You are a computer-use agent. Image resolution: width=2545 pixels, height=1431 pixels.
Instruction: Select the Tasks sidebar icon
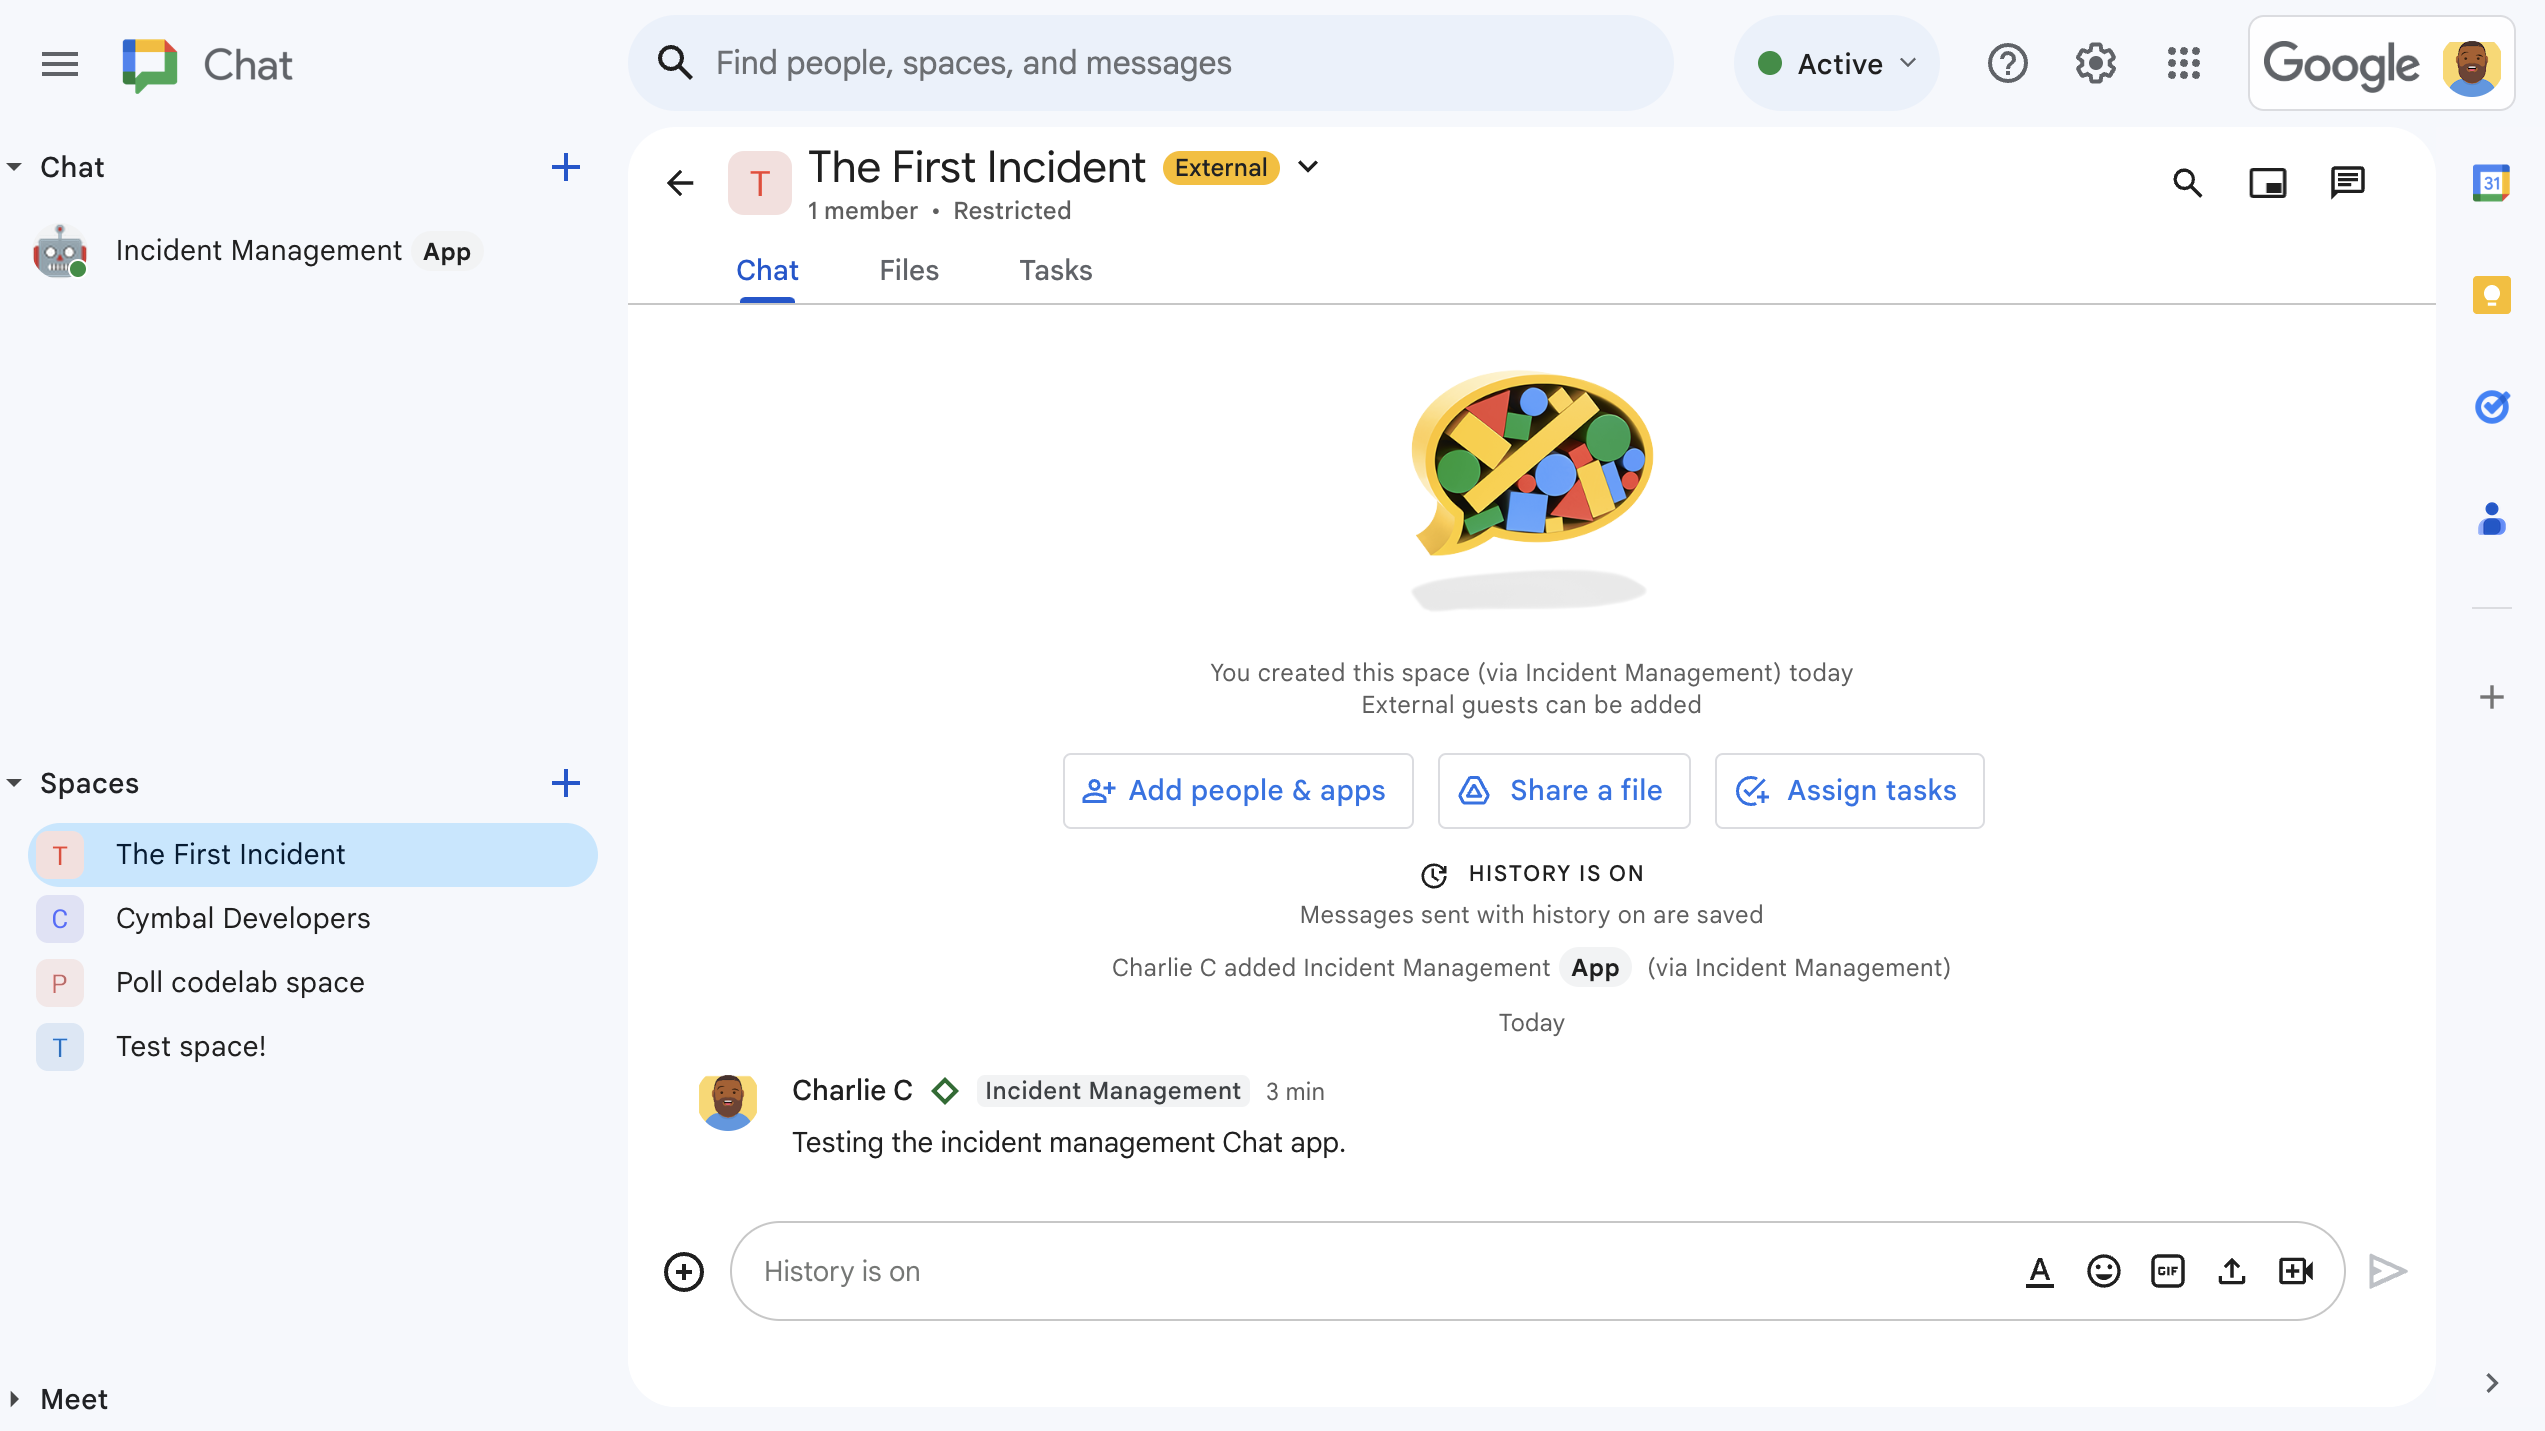2491,405
